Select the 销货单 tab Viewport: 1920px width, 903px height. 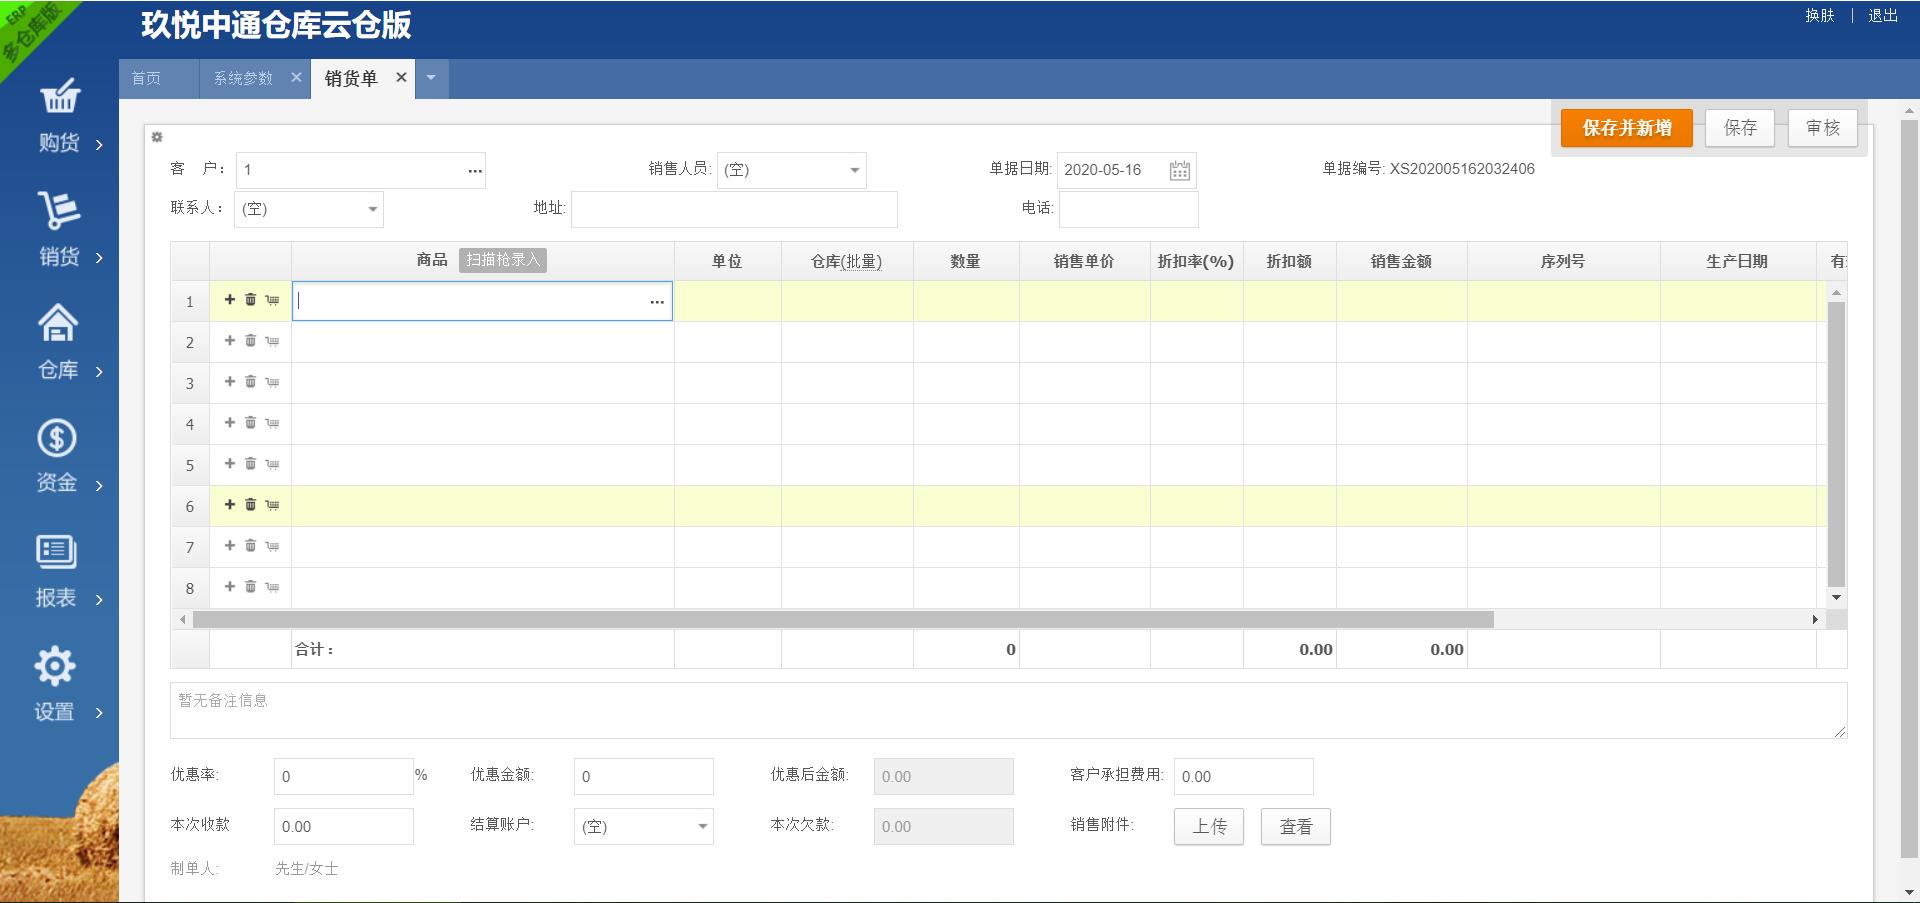coord(351,78)
